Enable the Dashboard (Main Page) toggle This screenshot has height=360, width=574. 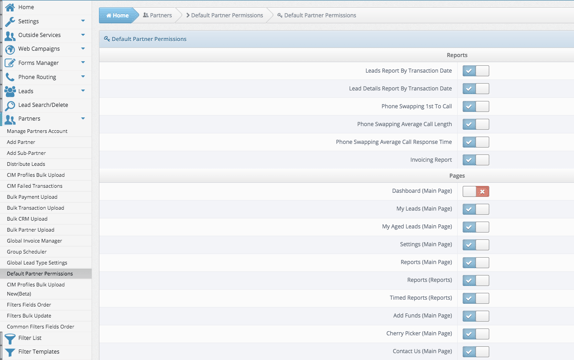[476, 191]
